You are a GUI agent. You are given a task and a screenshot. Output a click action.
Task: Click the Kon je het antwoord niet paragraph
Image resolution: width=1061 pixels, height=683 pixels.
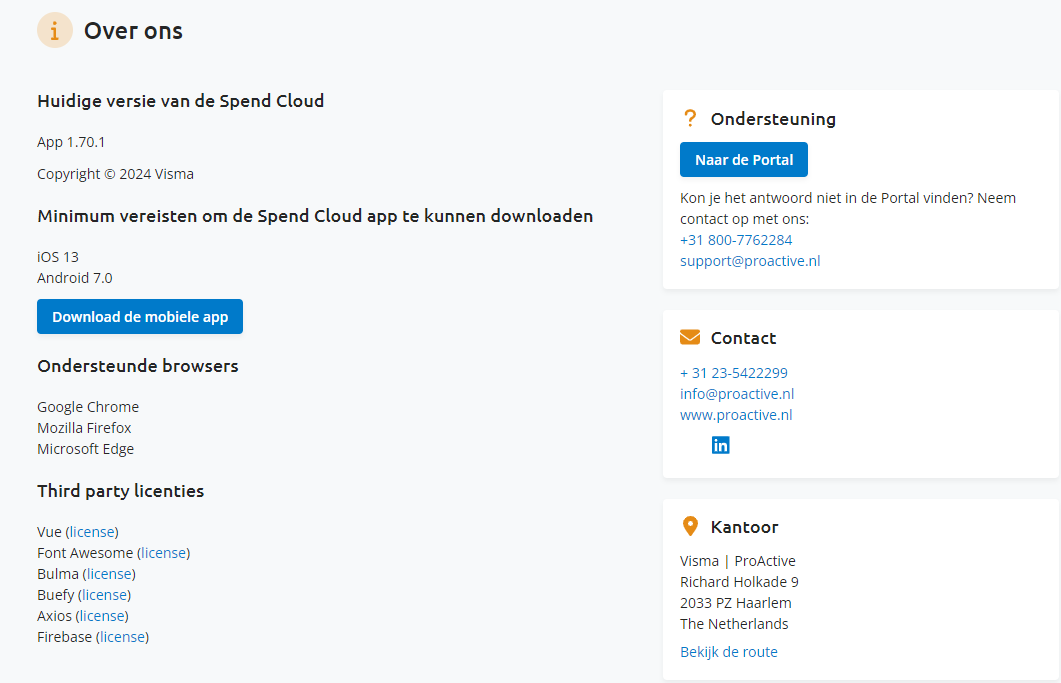pos(848,208)
